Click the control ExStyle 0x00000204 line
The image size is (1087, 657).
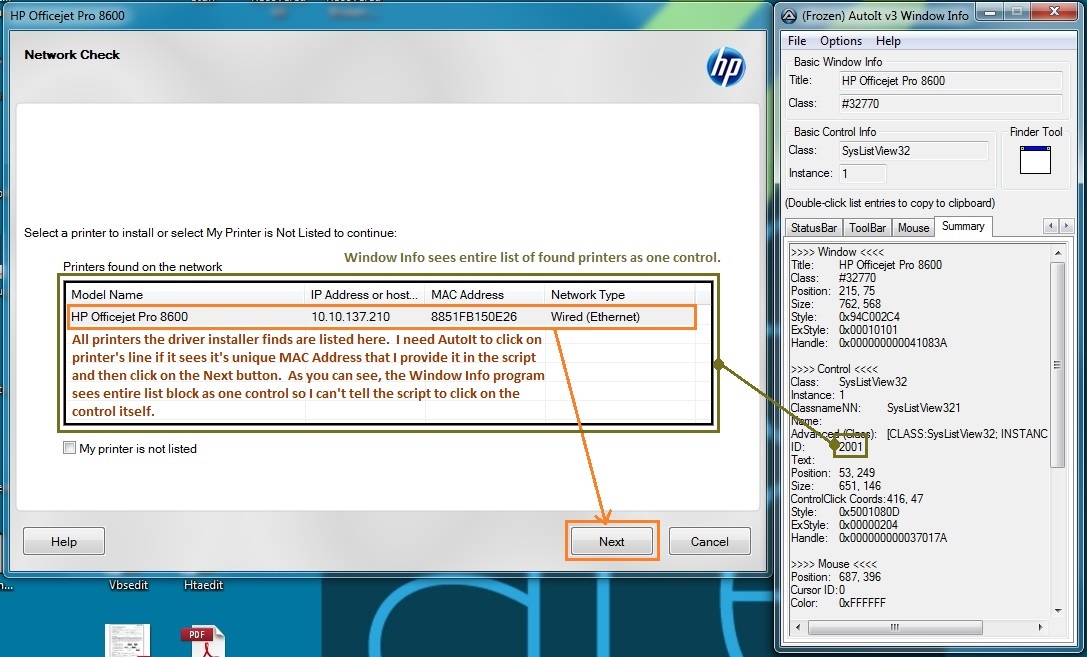click(844, 525)
